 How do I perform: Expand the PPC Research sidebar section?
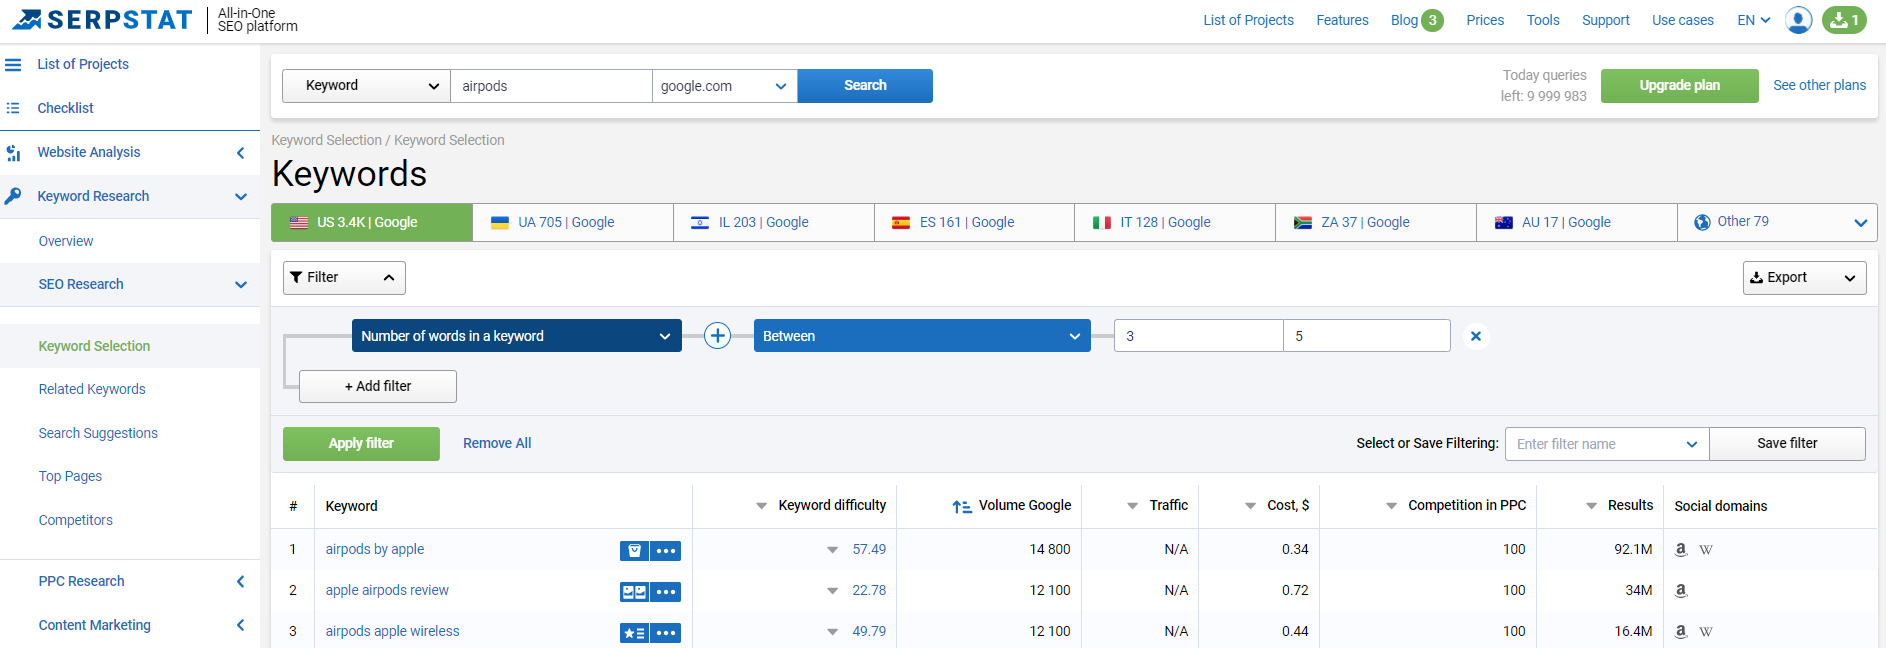pyautogui.click(x=240, y=582)
